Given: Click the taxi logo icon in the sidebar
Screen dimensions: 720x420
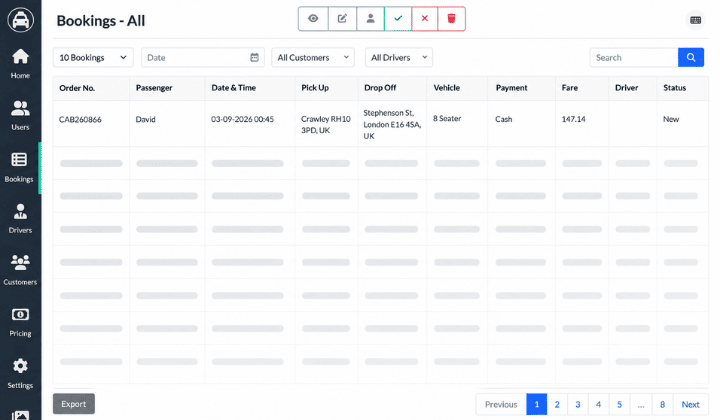Looking at the screenshot, I should (20, 20).
